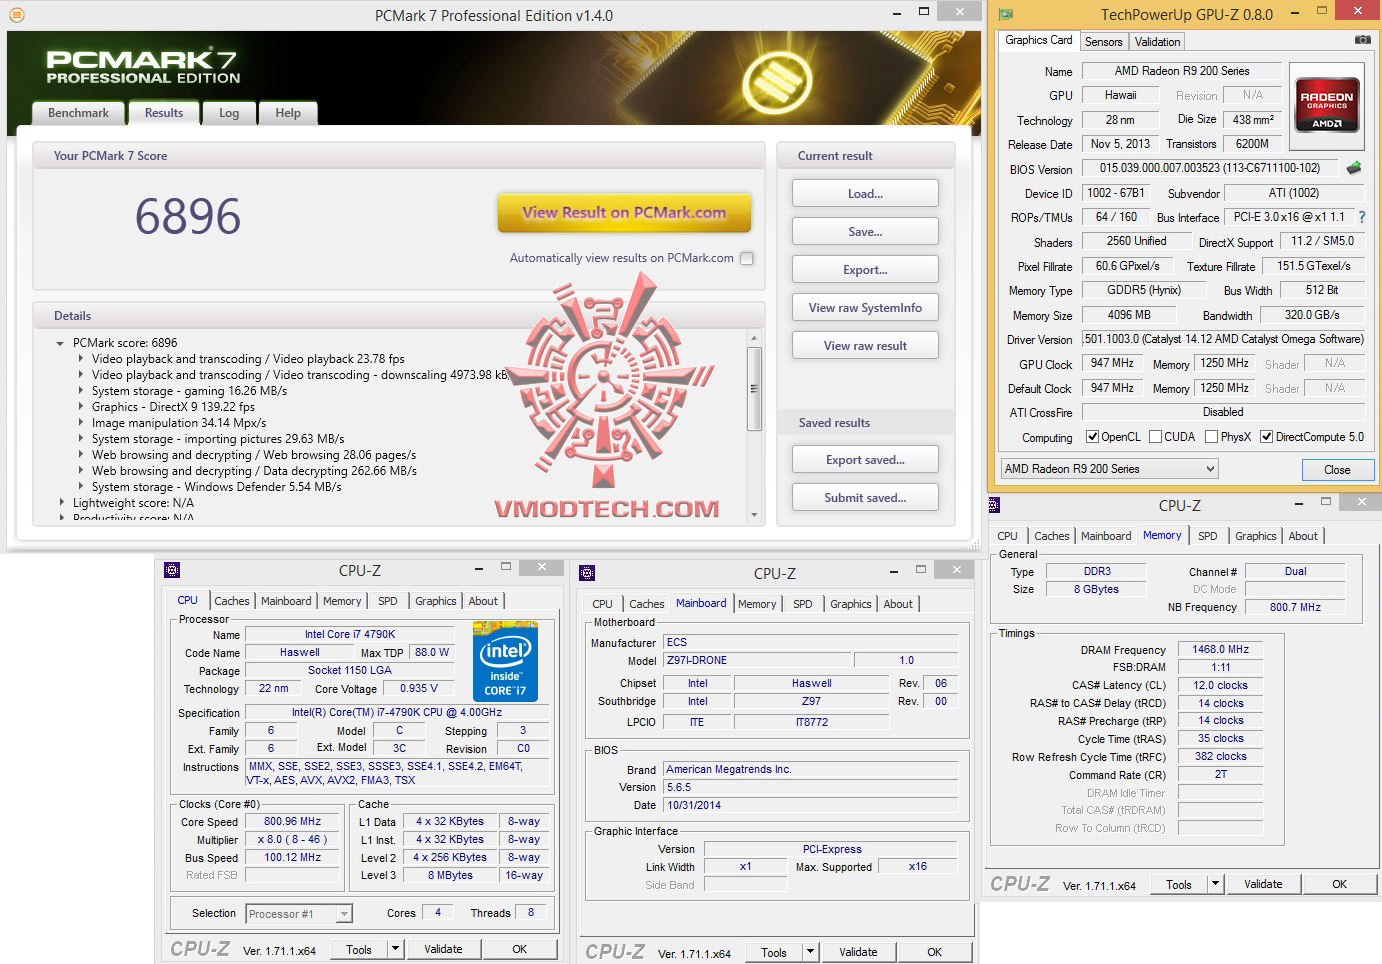Open the Graphics tab in CPU-Z Mainboard window

(x=851, y=604)
